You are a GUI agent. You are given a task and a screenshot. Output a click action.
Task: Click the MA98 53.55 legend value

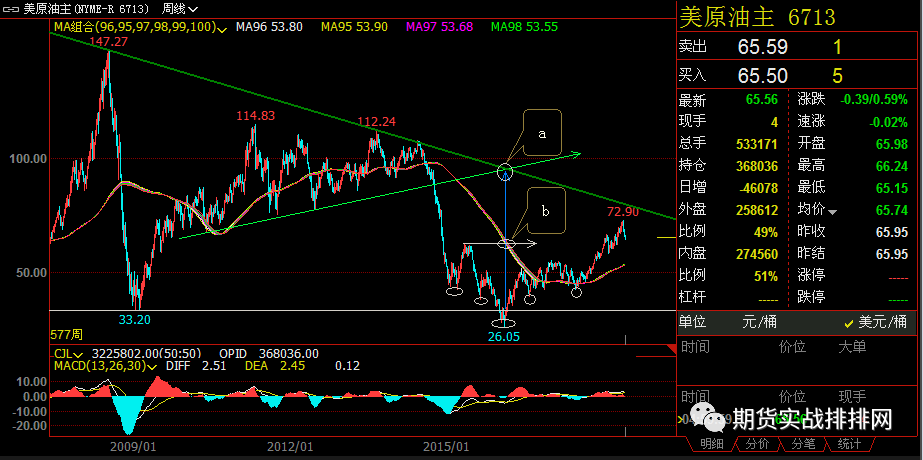(524, 27)
